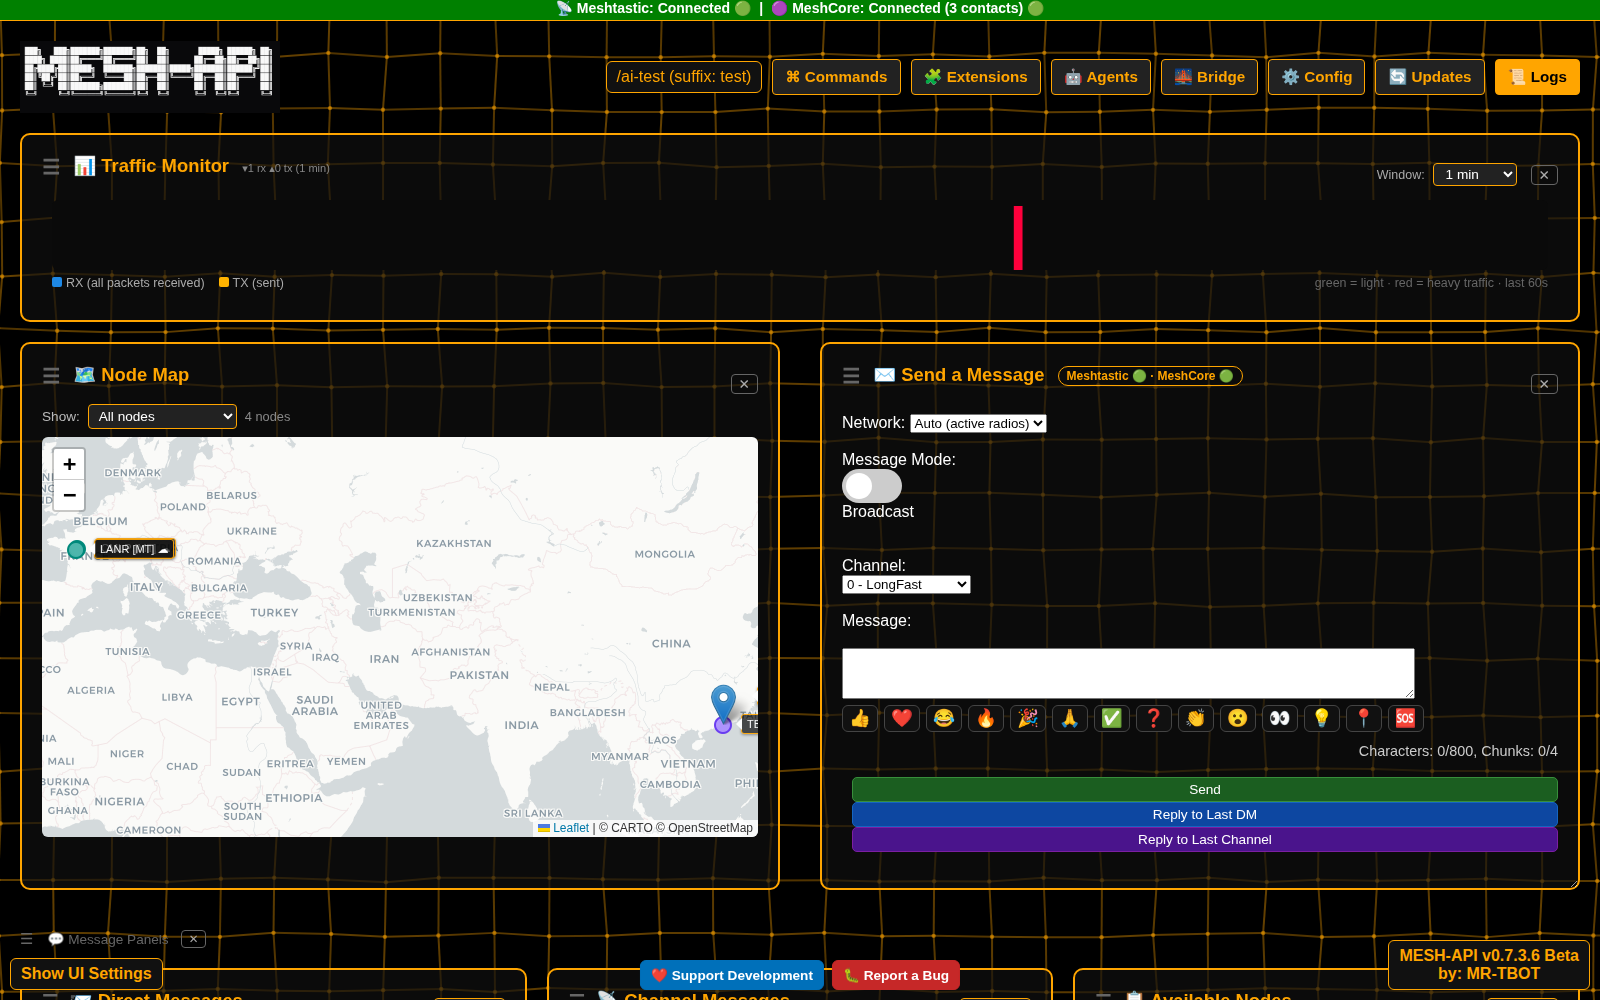
Task: Click Support Development button
Action: (732, 975)
